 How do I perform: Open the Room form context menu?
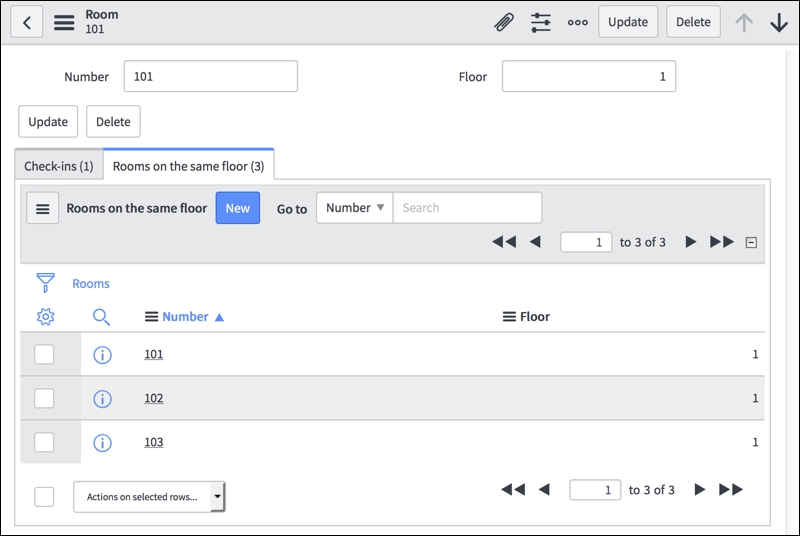tap(64, 22)
